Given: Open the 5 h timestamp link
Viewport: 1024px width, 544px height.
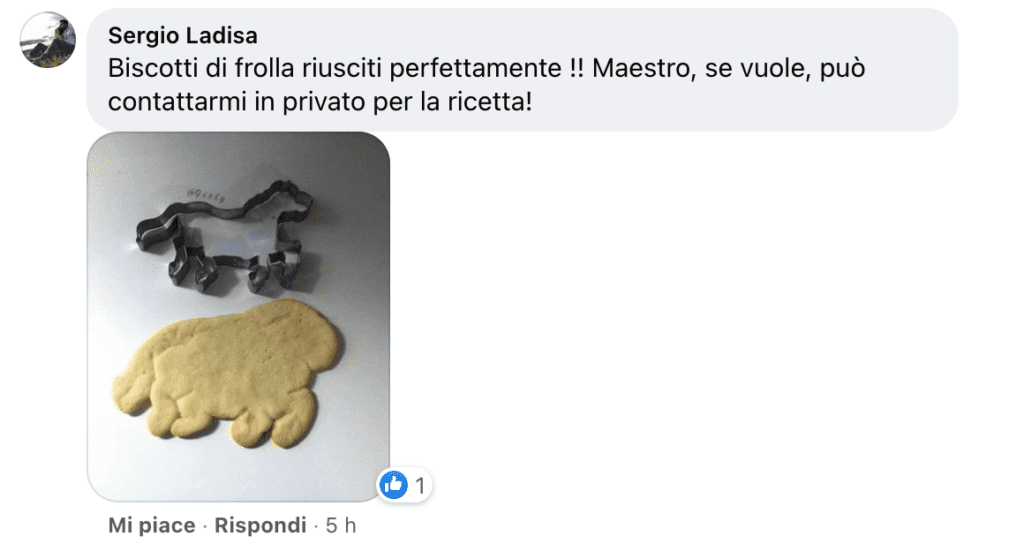Looking at the screenshot, I should click(x=341, y=525).
